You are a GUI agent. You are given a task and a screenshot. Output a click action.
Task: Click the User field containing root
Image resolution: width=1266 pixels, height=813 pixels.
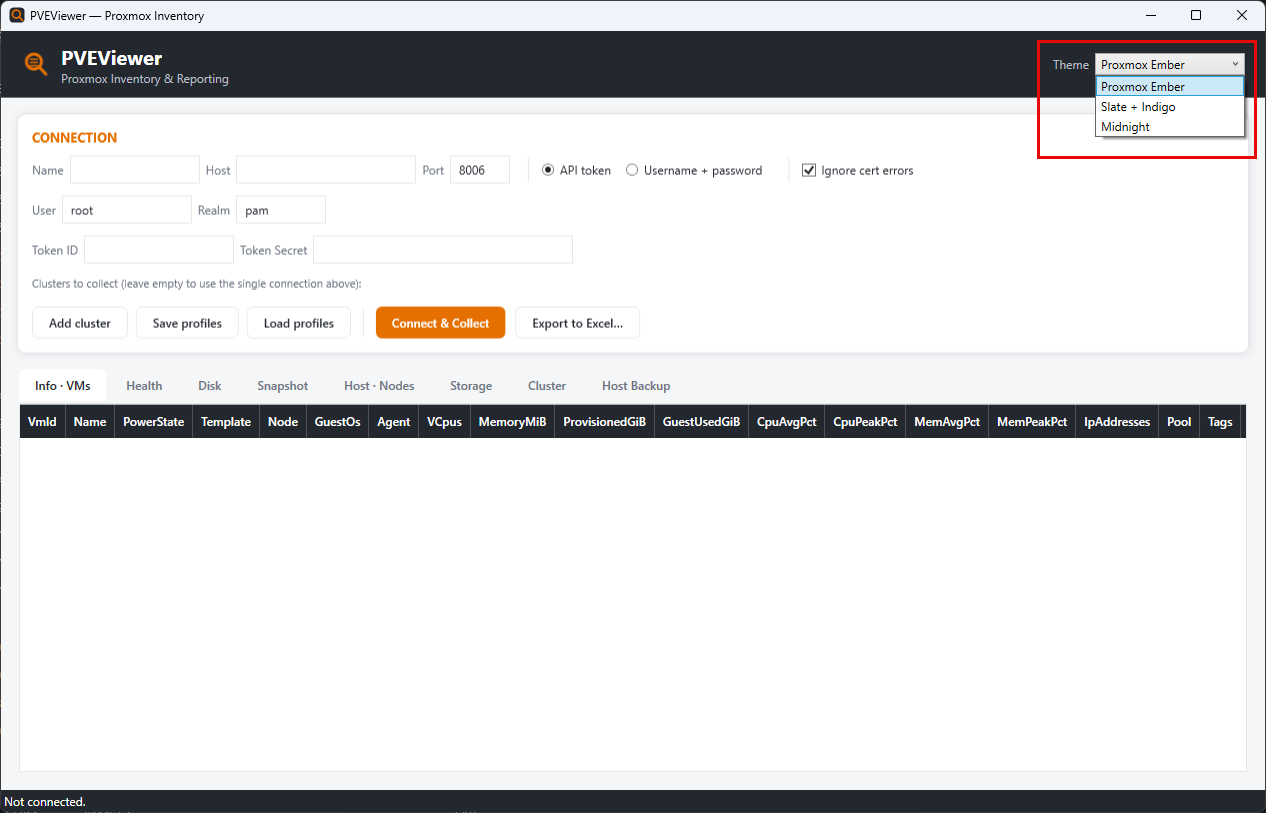click(x=127, y=210)
